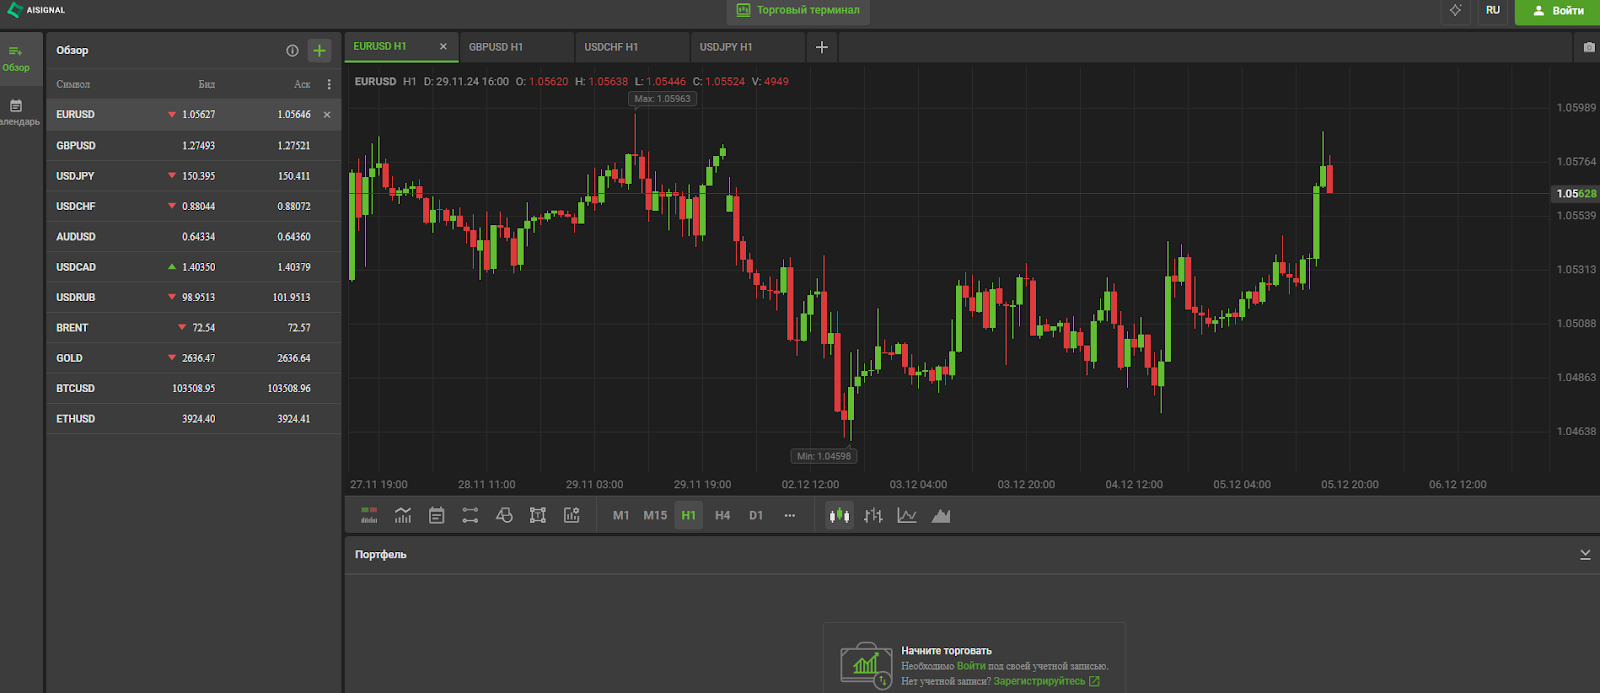The width and height of the screenshot is (1600, 693).
Task: Remove EURUSD from the watchlist with the X
Action: (327, 115)
